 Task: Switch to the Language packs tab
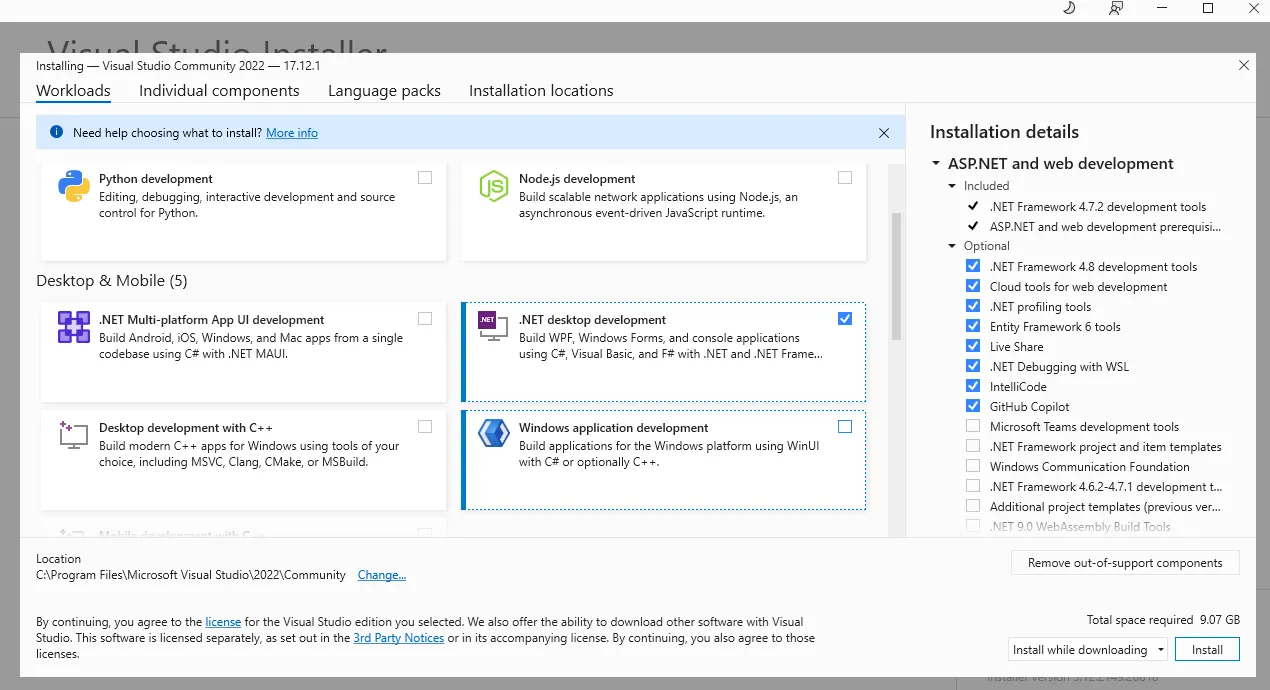[x=384, y=90]
